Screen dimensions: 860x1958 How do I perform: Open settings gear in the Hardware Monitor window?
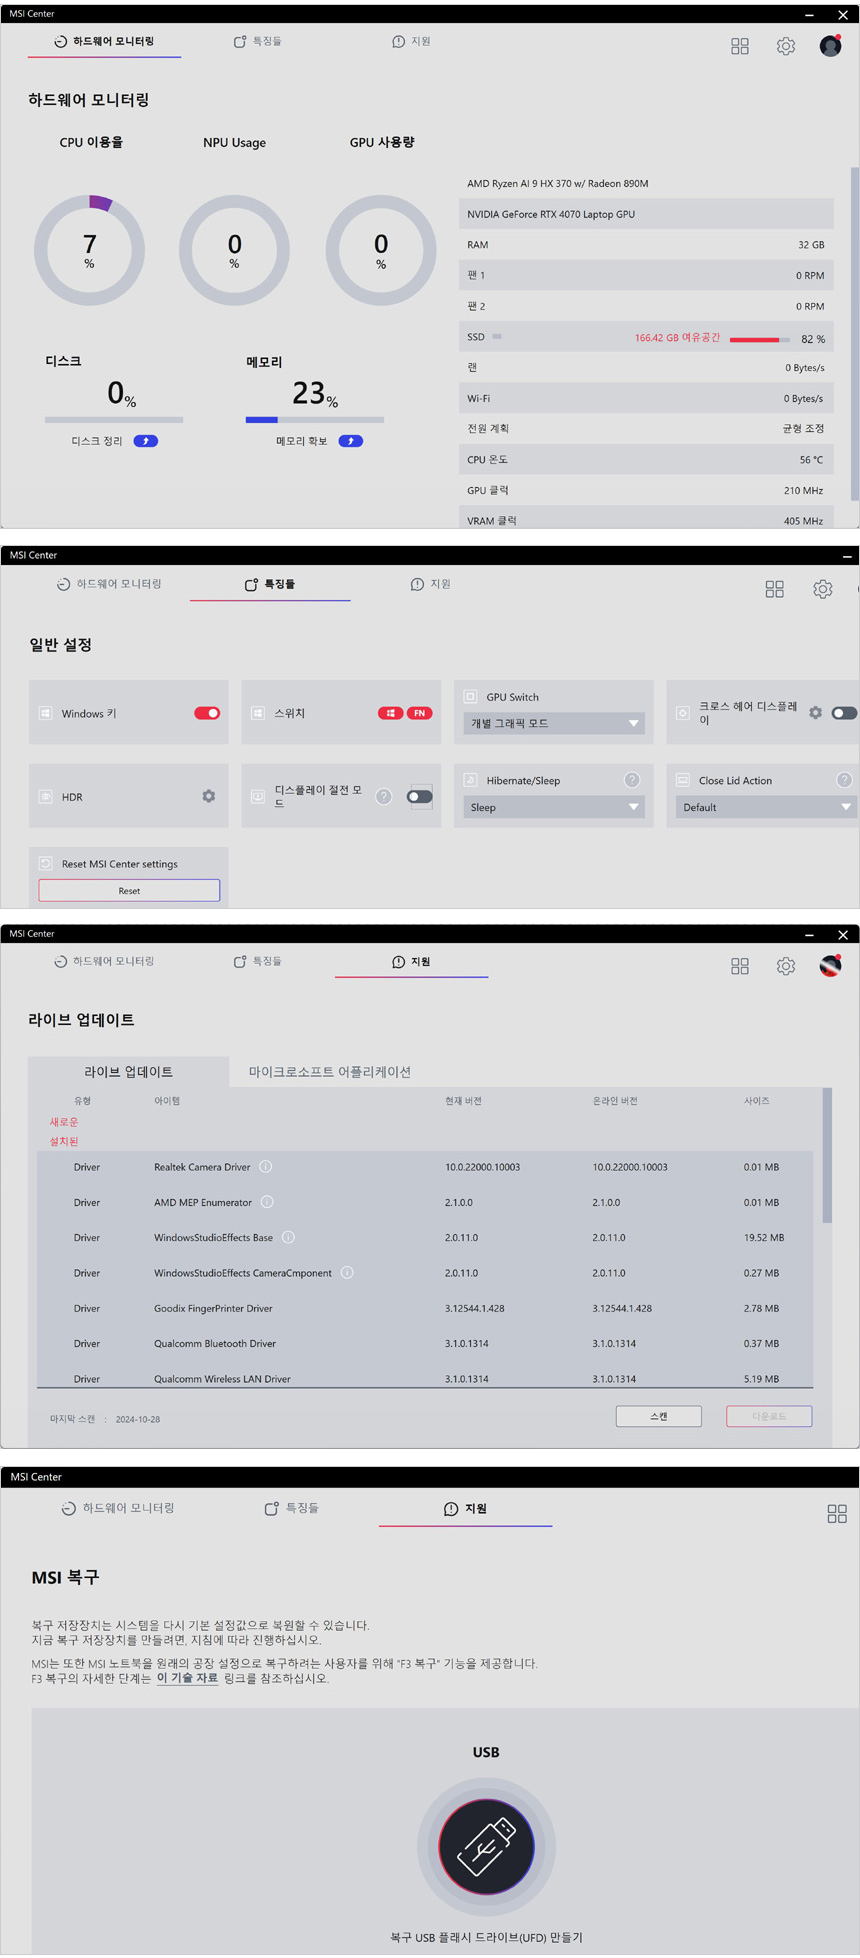click(786, 46)
